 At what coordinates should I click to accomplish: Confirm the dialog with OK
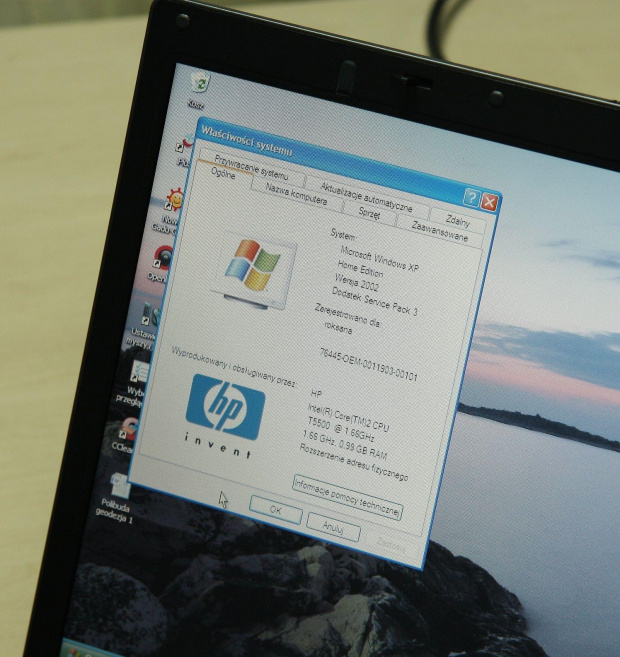tap(275, 511)
